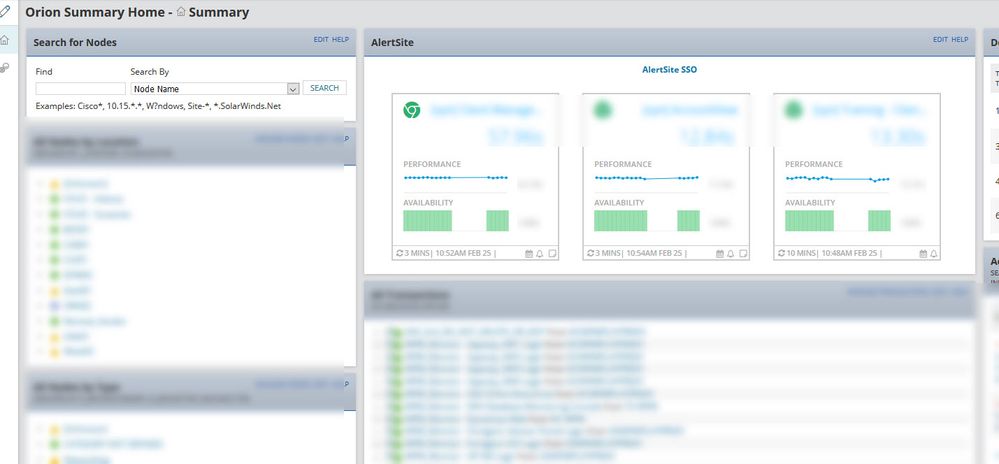999x464 pixels.
Task: Click the performance graph on first monitor card
Action: point(456,178)
